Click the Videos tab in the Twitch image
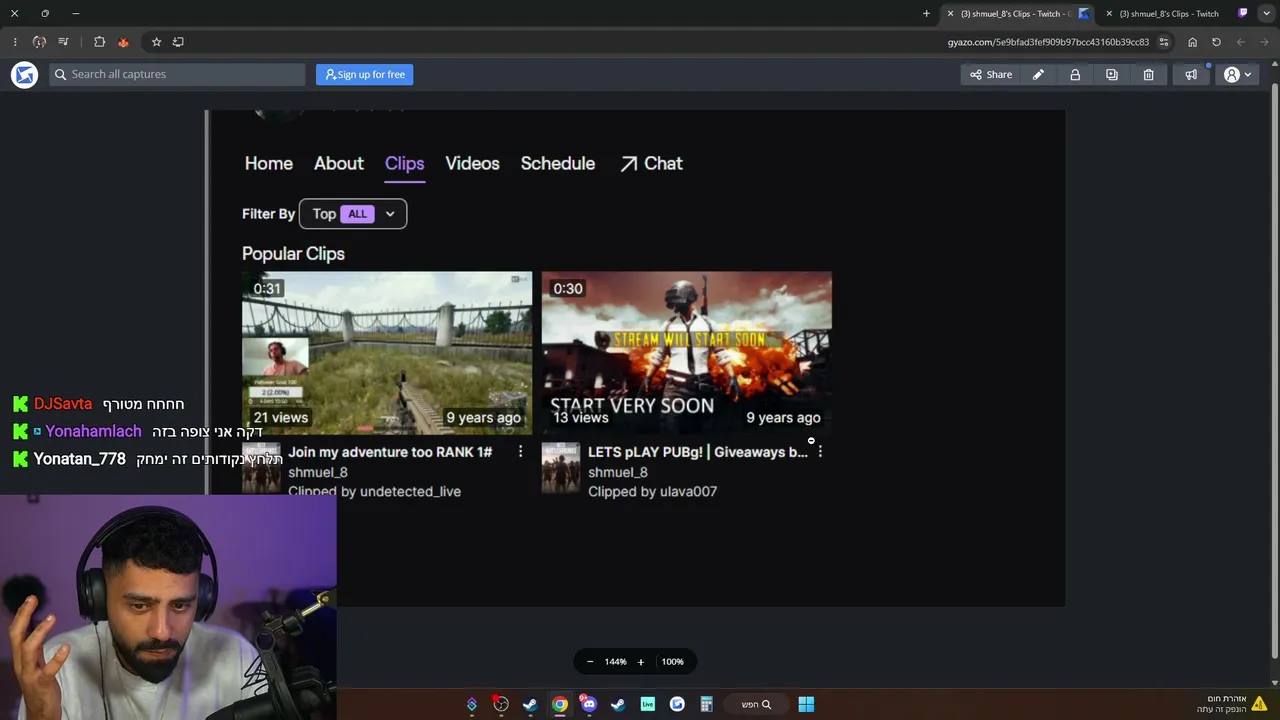 coord(472,164)
